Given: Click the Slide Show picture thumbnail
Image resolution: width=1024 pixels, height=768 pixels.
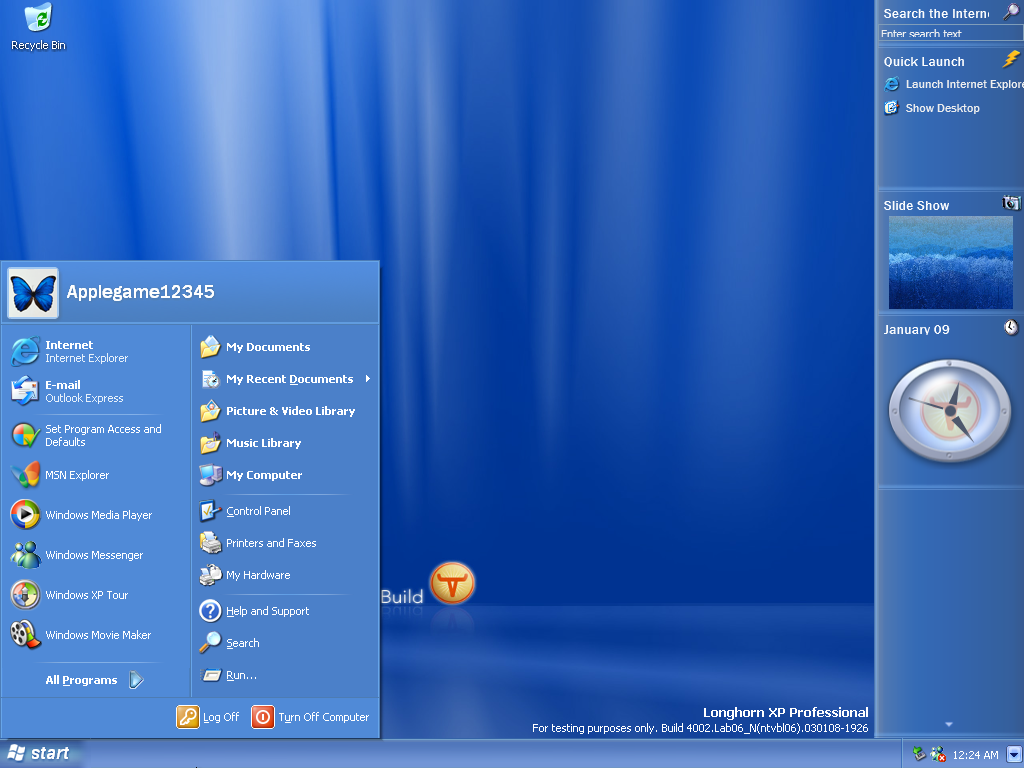Looking at the screenshot, I should pyautogui.click(x=950, y=263).
